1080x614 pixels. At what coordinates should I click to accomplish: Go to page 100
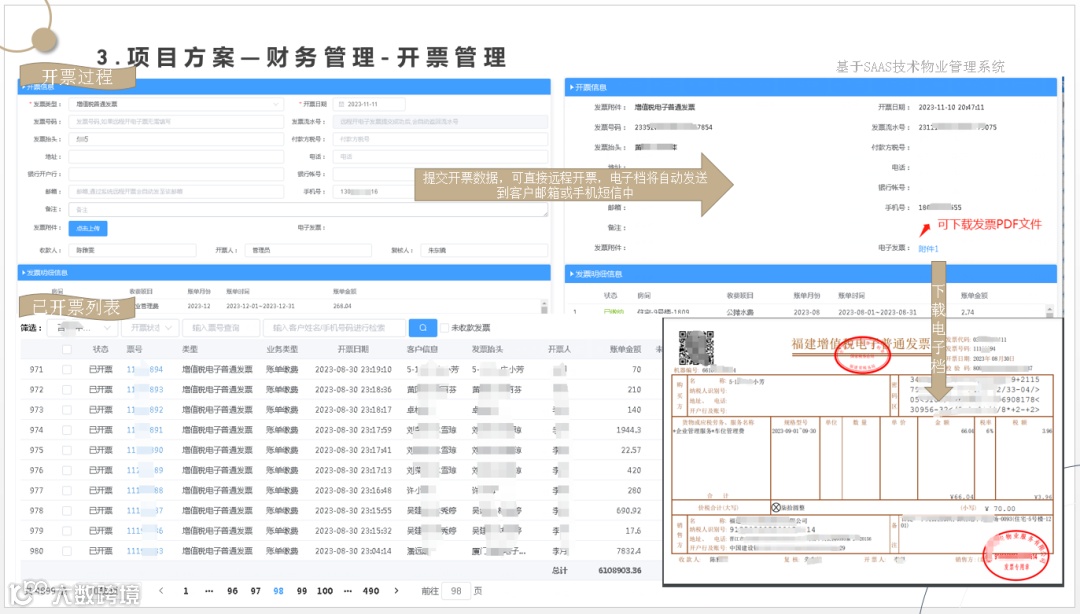tap(324, 591)
